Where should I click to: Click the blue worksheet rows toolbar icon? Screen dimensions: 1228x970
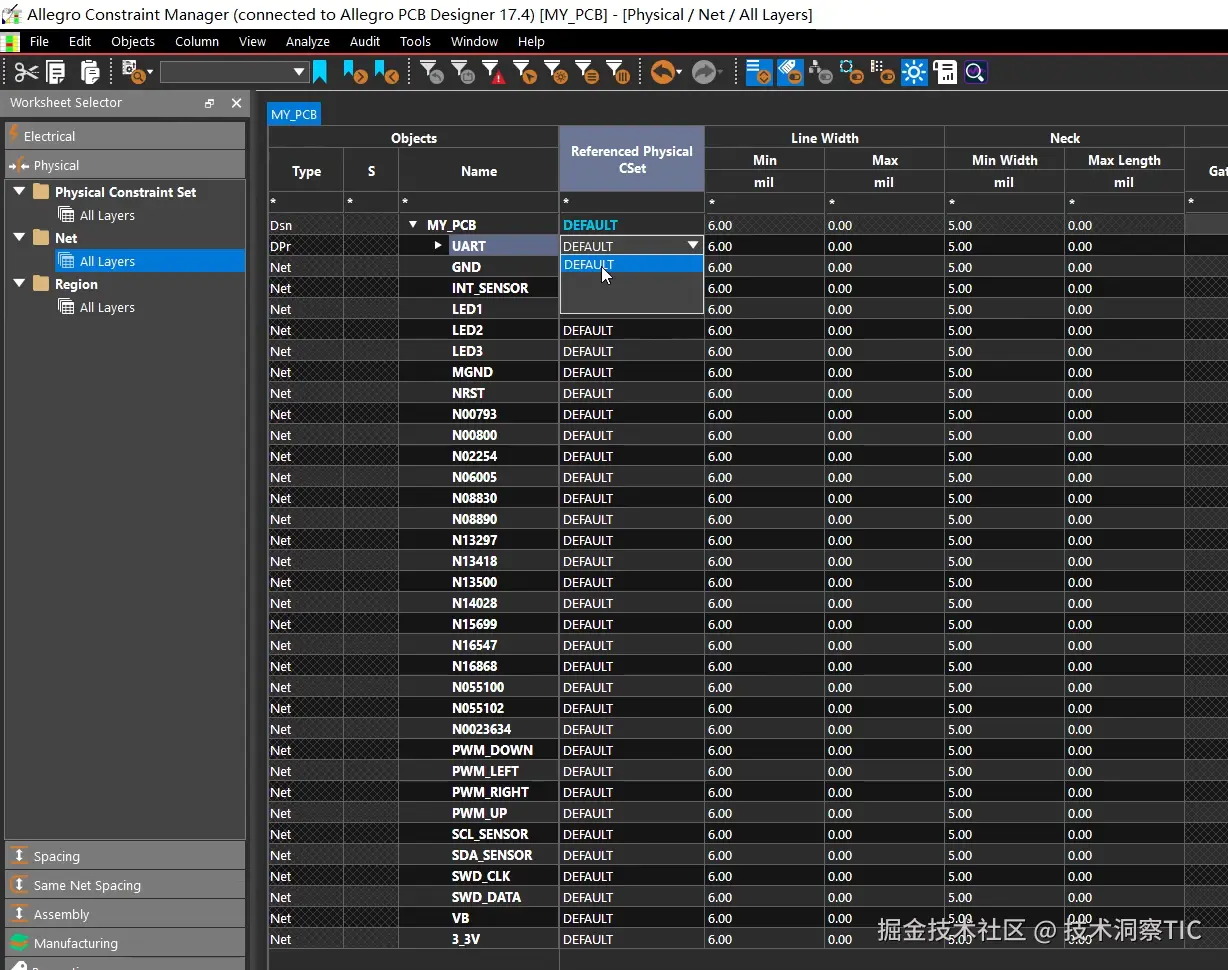click(x=759, y=72)
